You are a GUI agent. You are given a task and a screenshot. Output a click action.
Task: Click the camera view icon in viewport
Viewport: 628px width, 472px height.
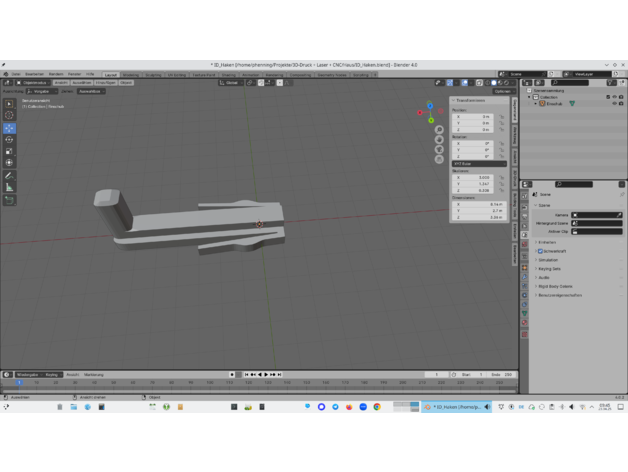tap(439, 149)
